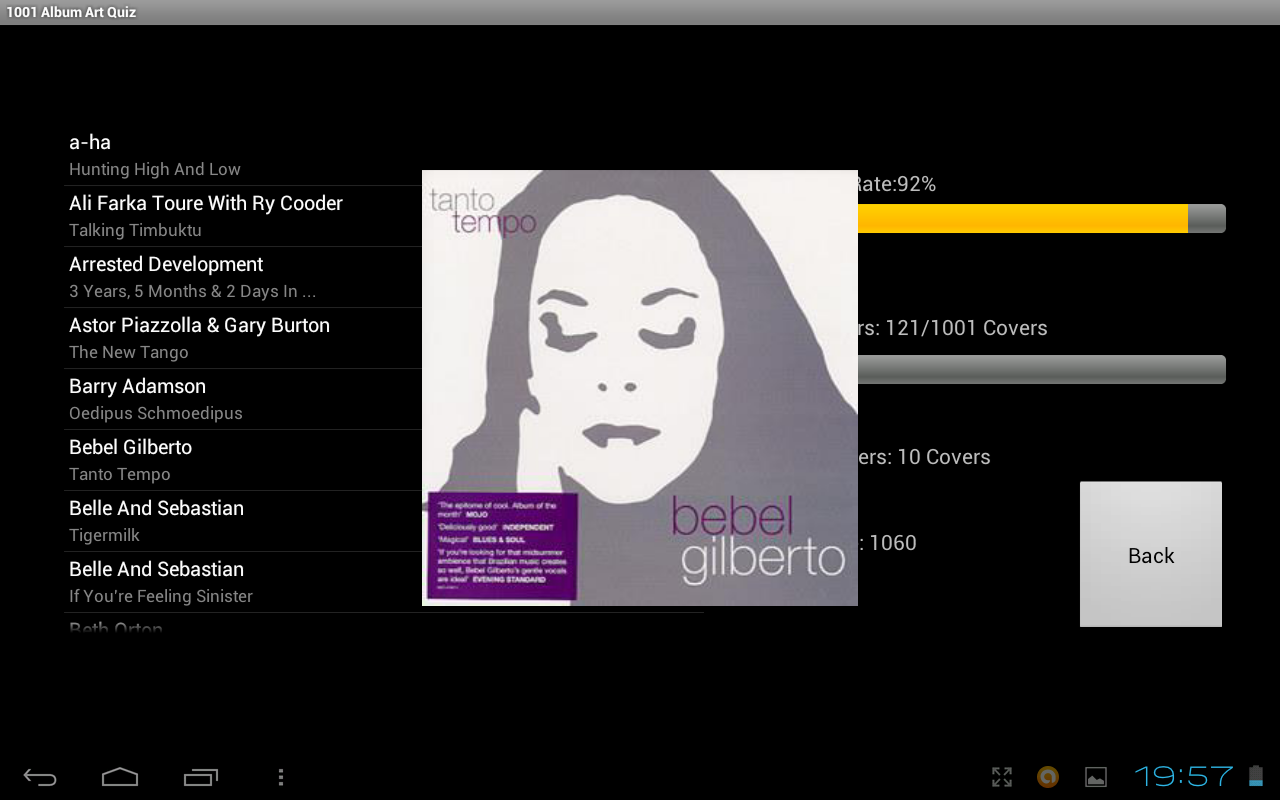Click the gray covers progress bar
Viewport: 1280px width, 800px height.
click(x=1041, y=369)
